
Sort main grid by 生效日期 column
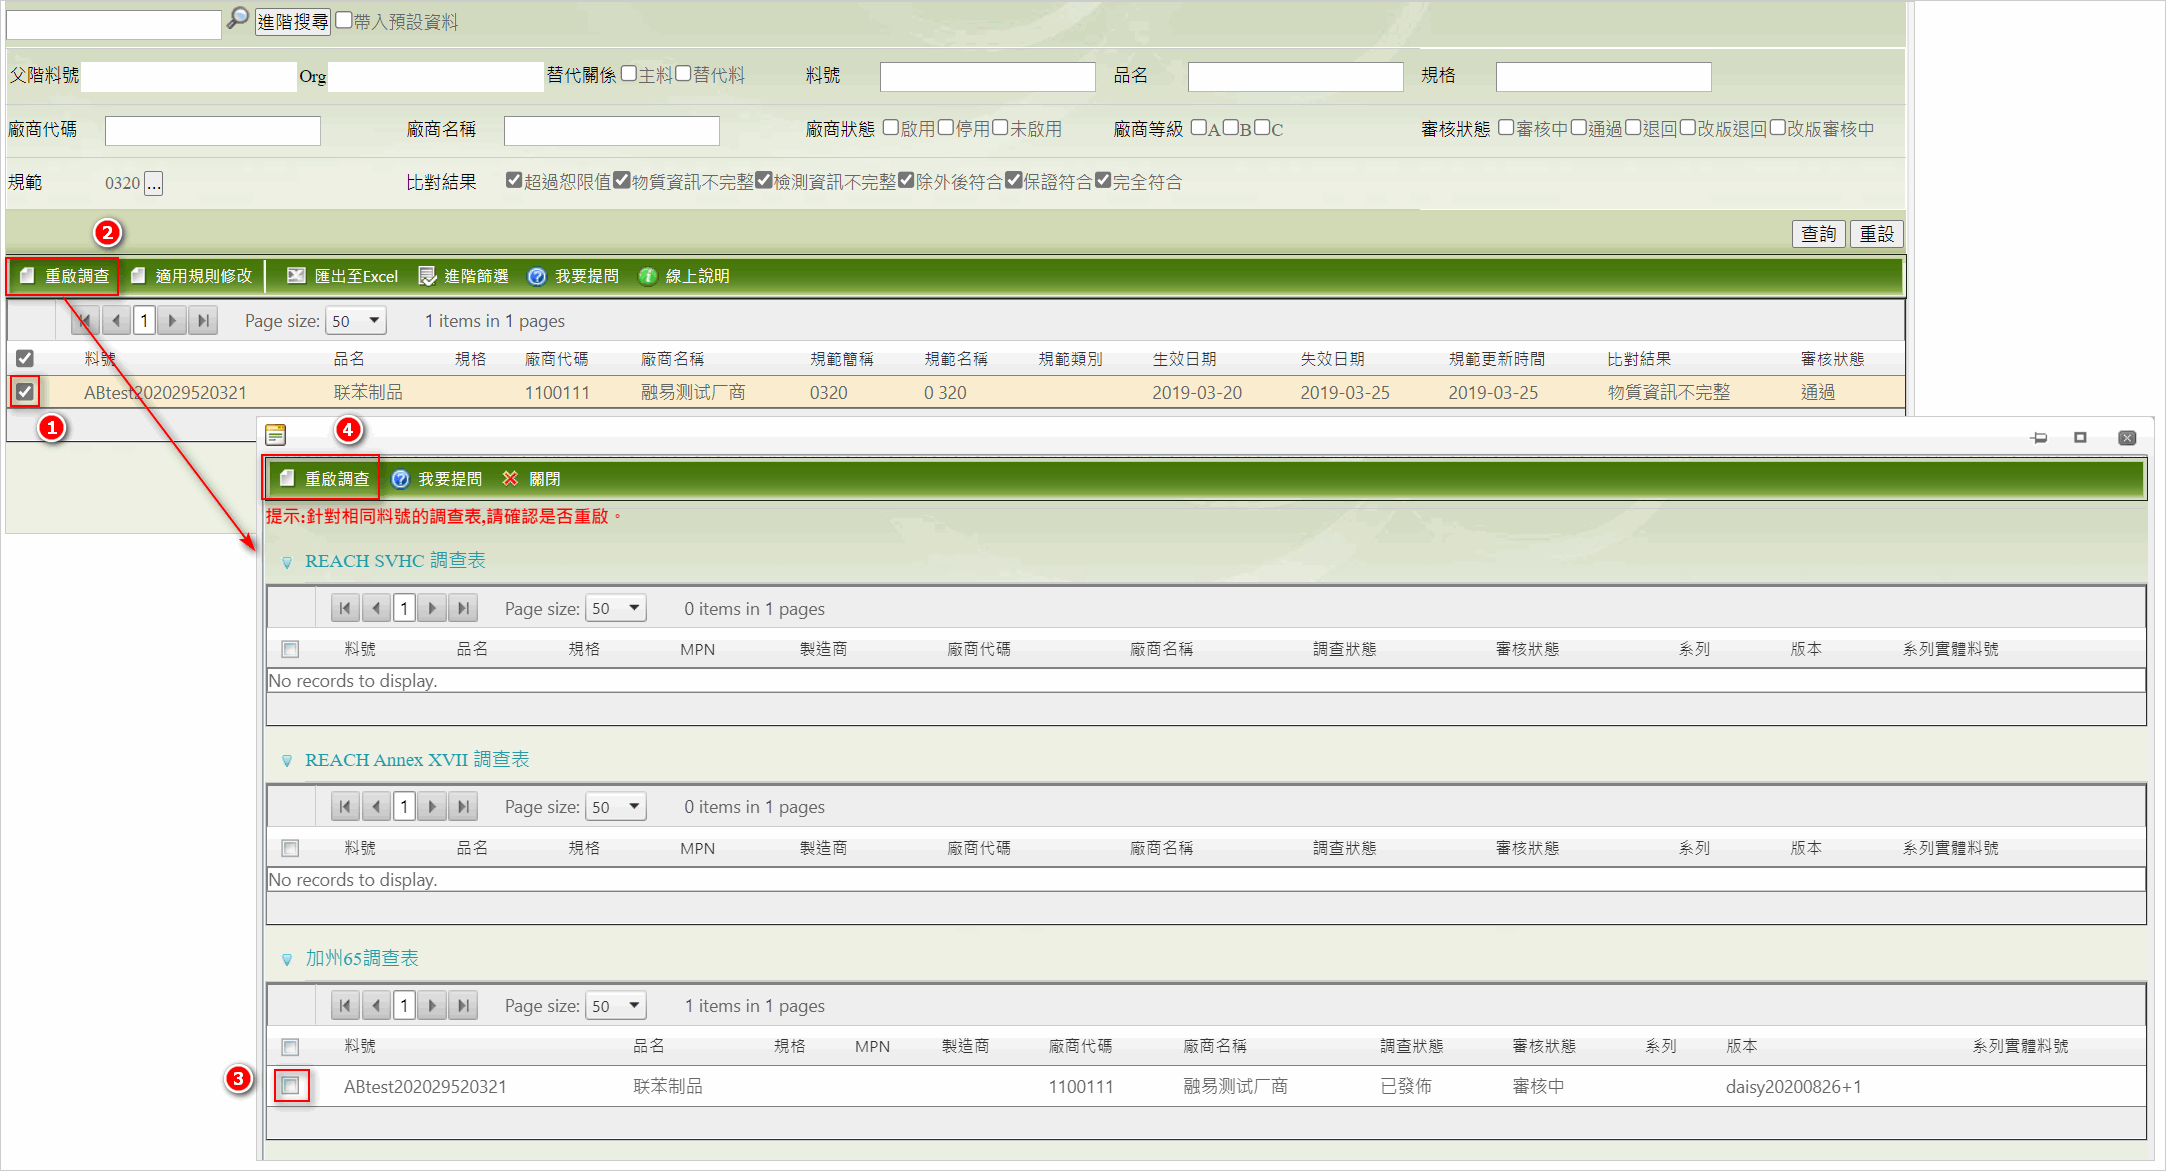click(x=1184, y=359)
